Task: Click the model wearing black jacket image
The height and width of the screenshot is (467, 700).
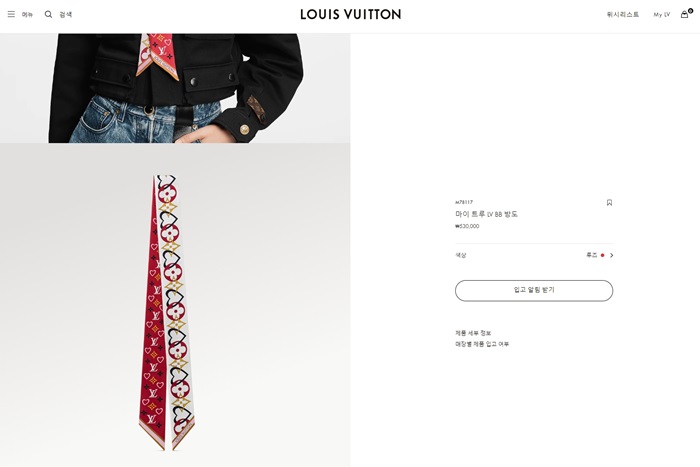Action: click(175, 88)
